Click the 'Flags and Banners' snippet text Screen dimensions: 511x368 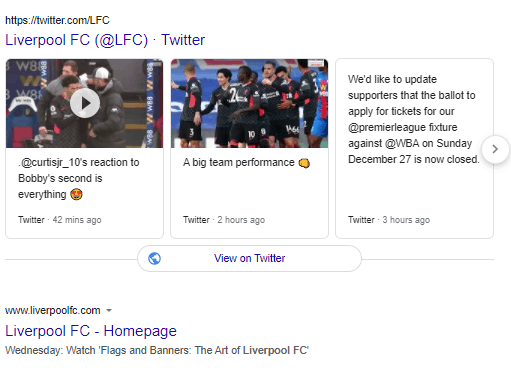coord(157,350)
